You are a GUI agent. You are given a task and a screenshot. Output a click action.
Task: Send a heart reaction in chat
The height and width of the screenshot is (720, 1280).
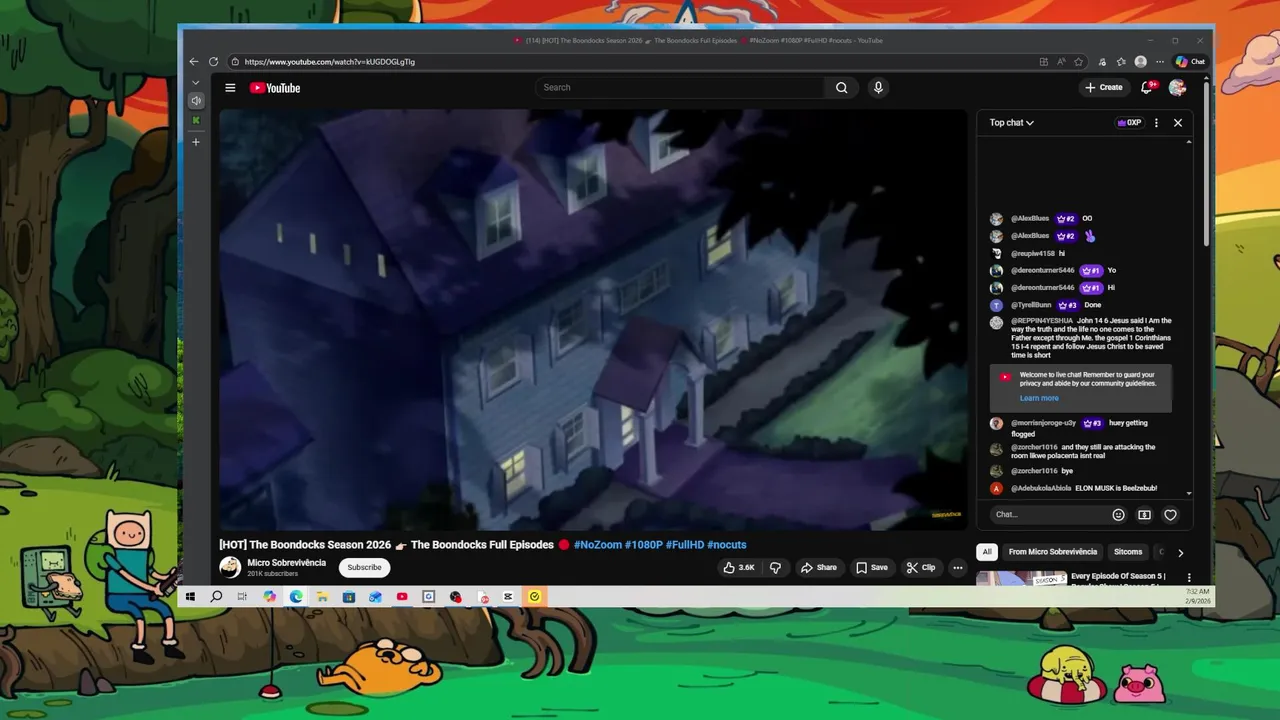coord(1170,515)
